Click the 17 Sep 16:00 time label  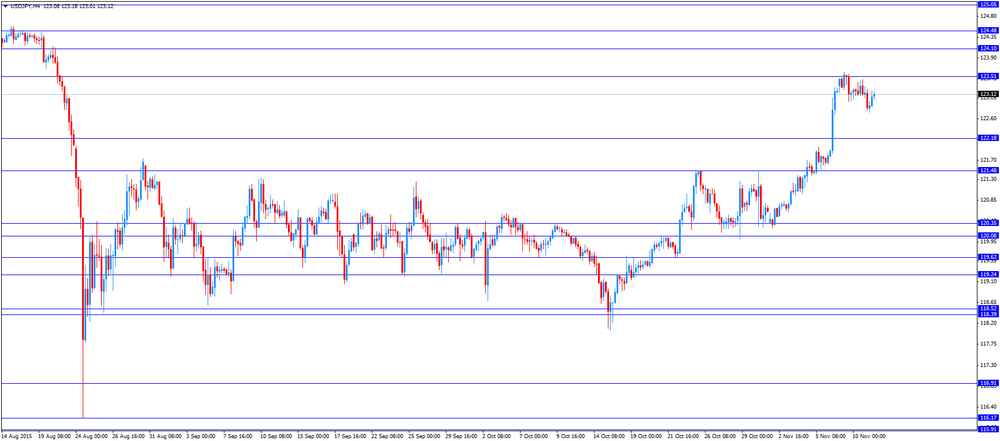coord(350,437)
